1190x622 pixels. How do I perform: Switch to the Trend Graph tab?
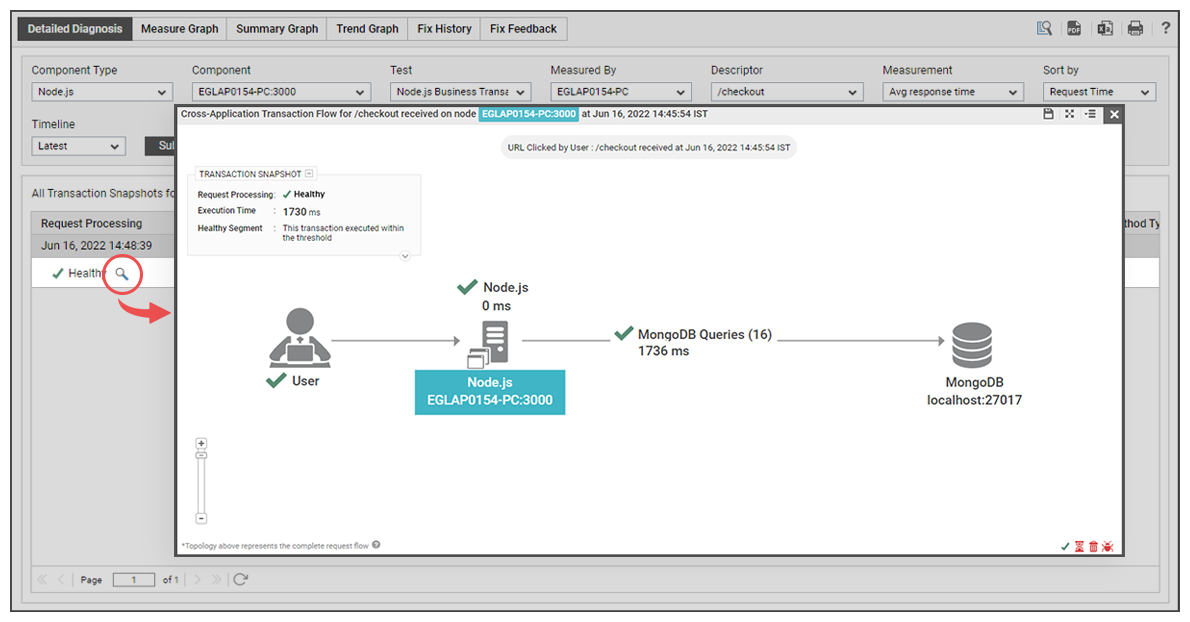tap(367, 29)
